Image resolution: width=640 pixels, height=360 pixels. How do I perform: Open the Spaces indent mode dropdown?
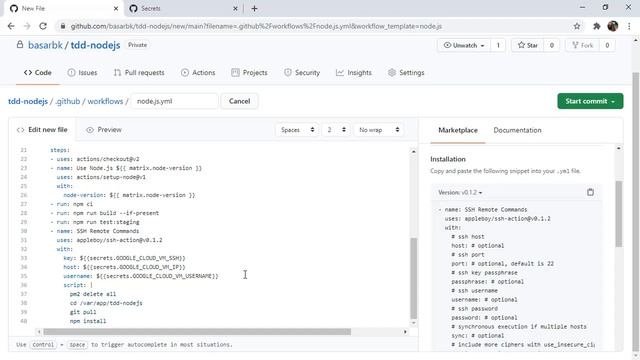(x=297, y=130)
